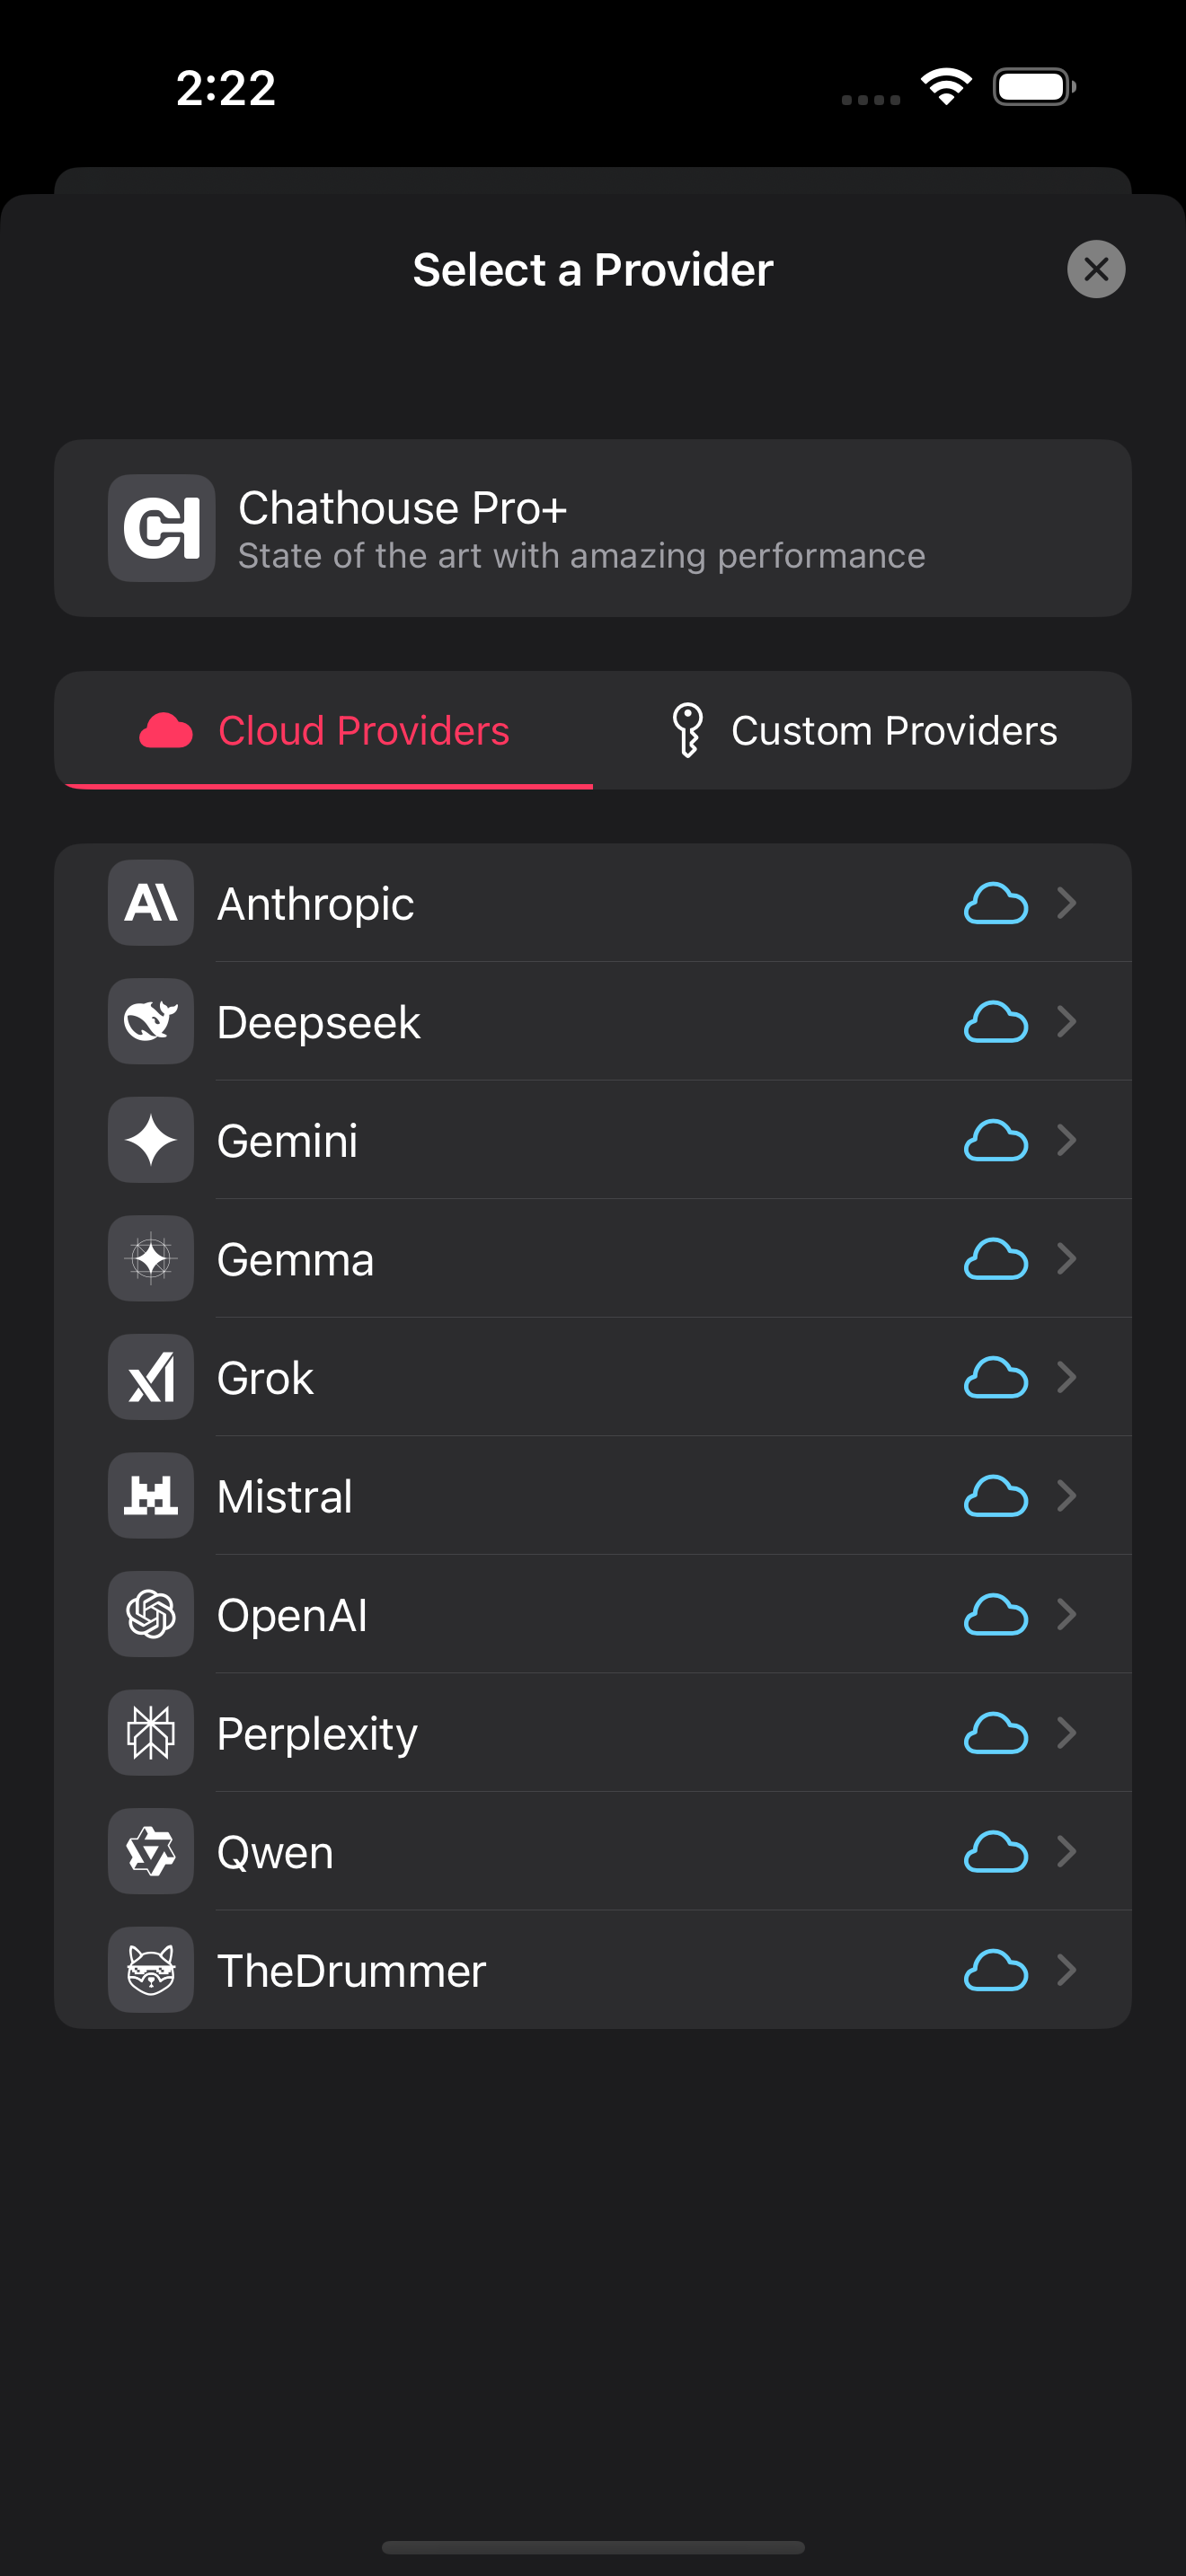The width and height of the screenshot is (1186, 2576).
Task: Tap the cloud icon in Perplexity row
Action: 995,1733
